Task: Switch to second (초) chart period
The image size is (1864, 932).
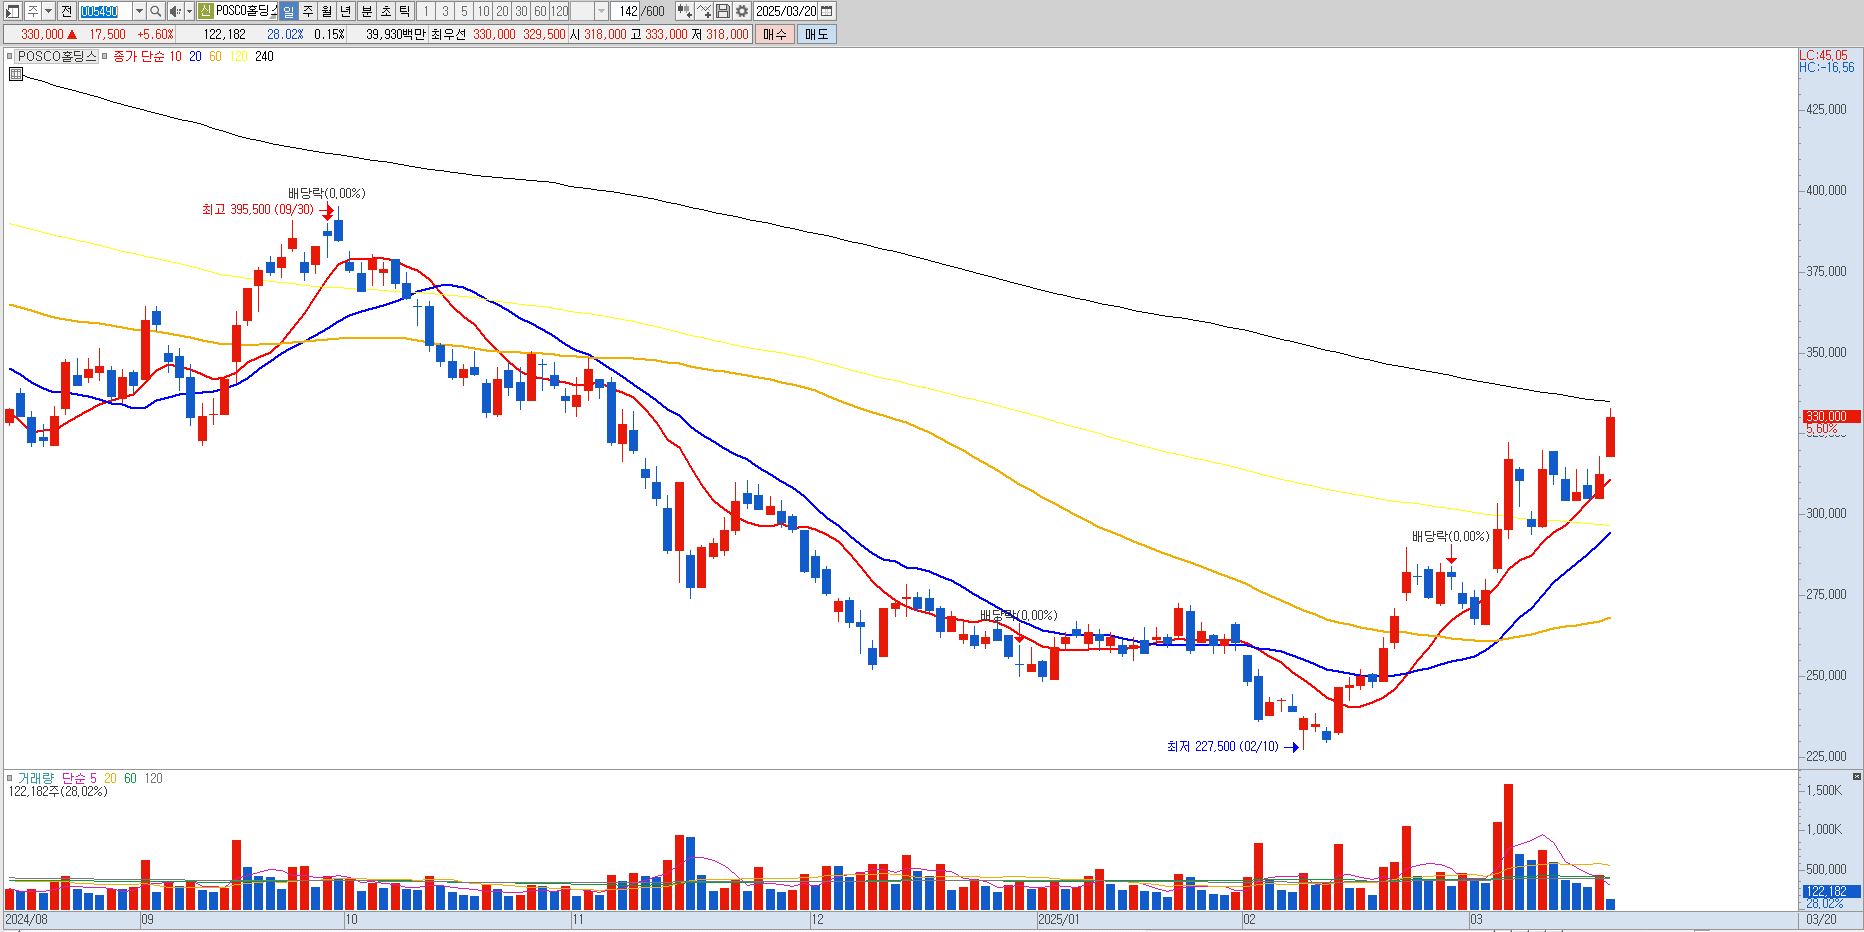Action: (x=386, y=11)
